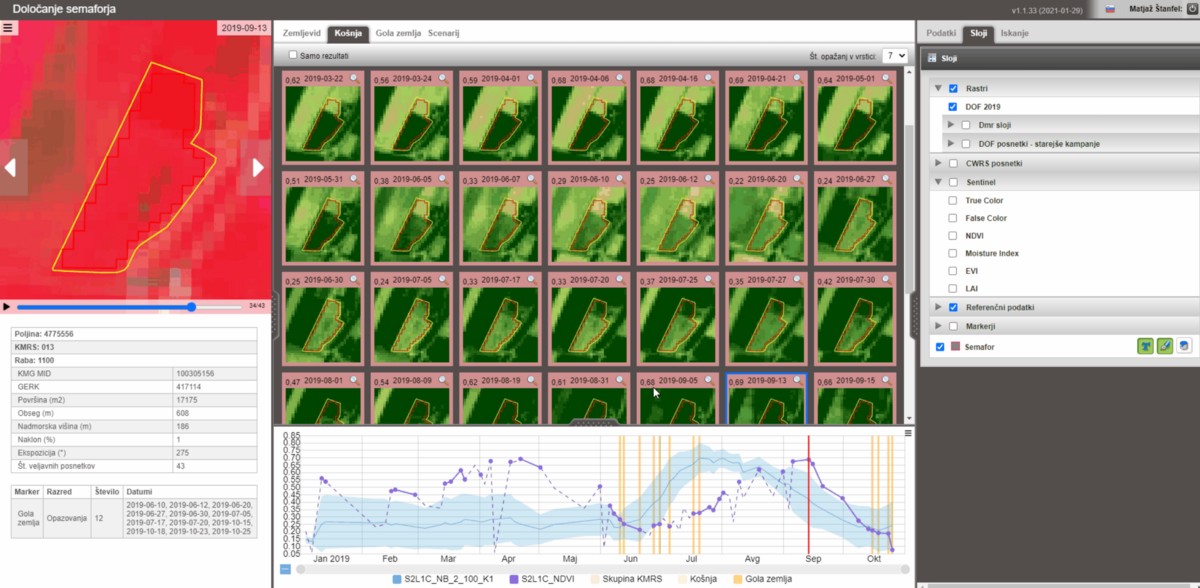Select the 2019-09-13 highlighted thumbnail
1200x588 pixels.
tap(767, 400)
